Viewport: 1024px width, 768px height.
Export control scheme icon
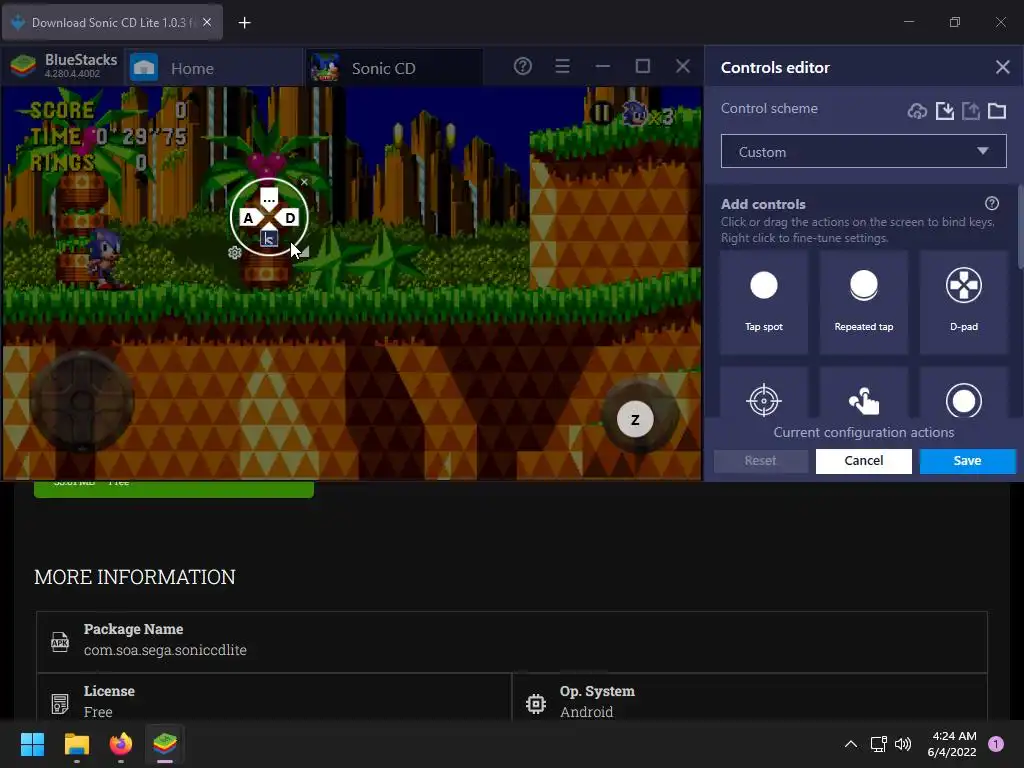(x=971, y=111)
